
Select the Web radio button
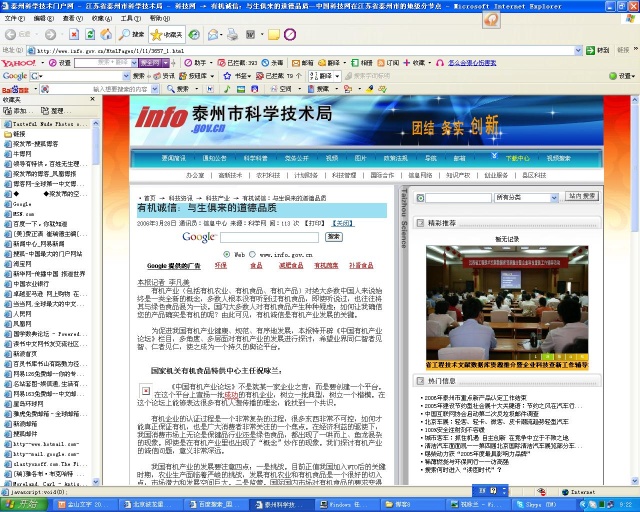coord(226,254)
